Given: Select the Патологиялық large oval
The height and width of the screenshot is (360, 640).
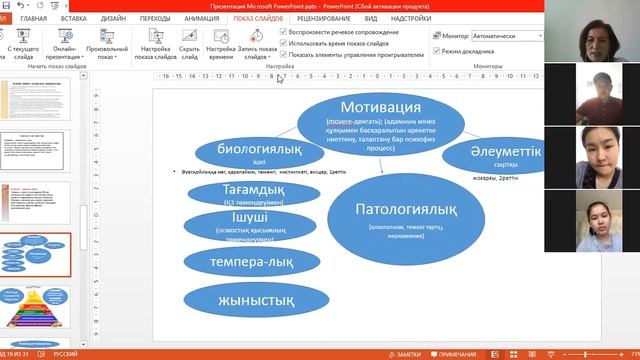Looking at the screenshot, I should point(406,219).
